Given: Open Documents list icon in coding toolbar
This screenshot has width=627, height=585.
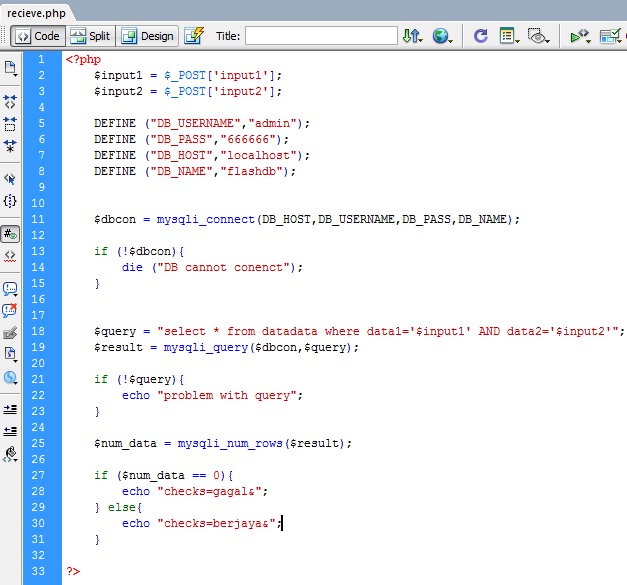Looking at the screenshot, I should [10, 68].
